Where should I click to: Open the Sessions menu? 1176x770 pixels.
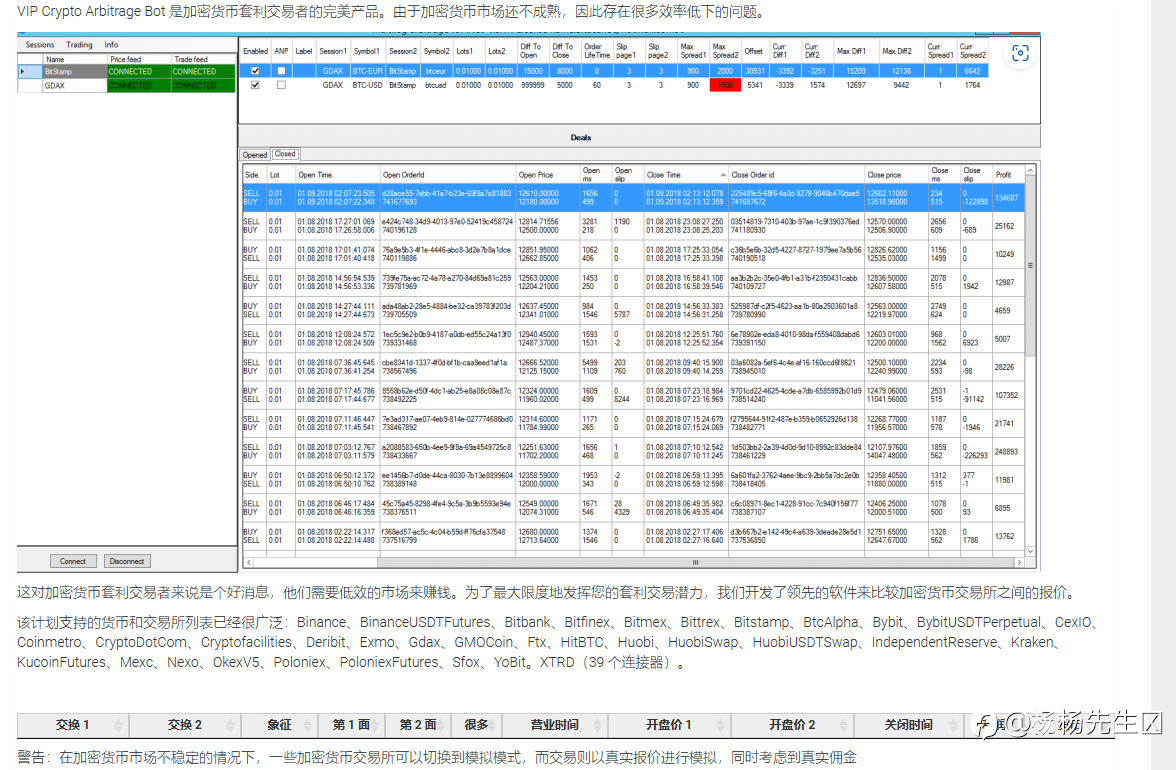click(x=40, y=45)
